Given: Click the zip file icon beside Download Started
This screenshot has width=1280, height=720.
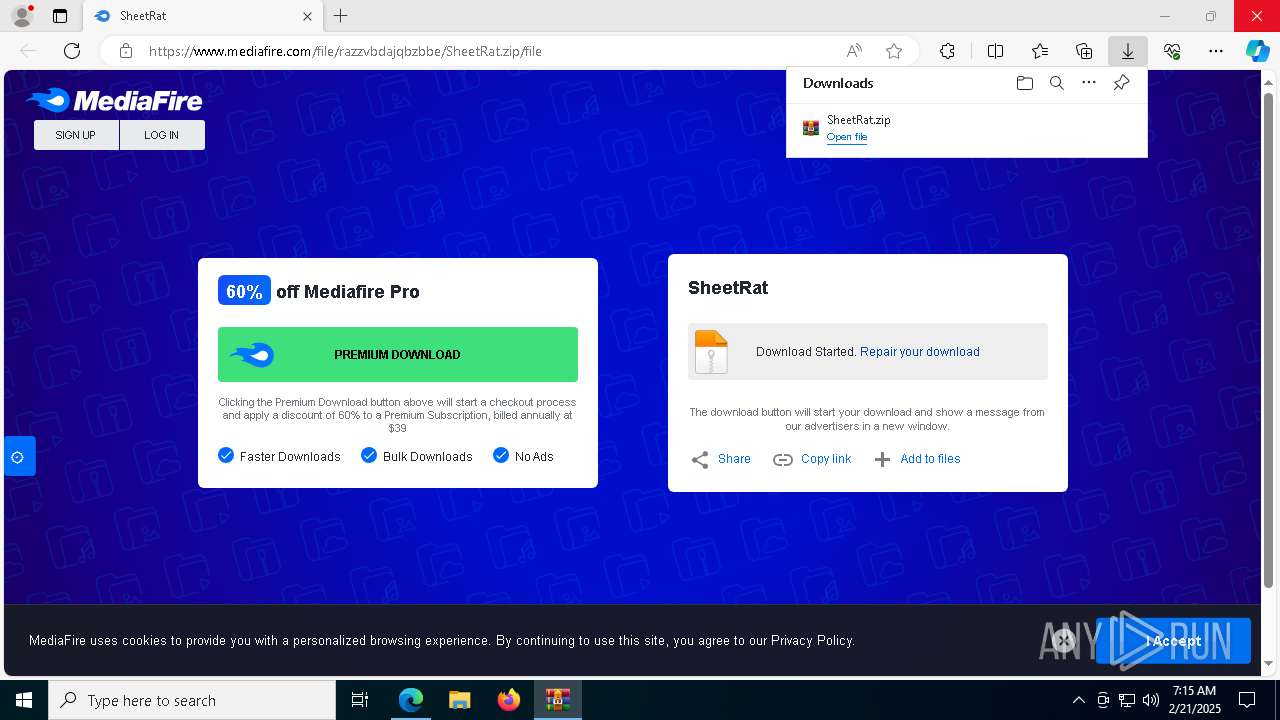Looking at the screenshot, I should 711,352.
